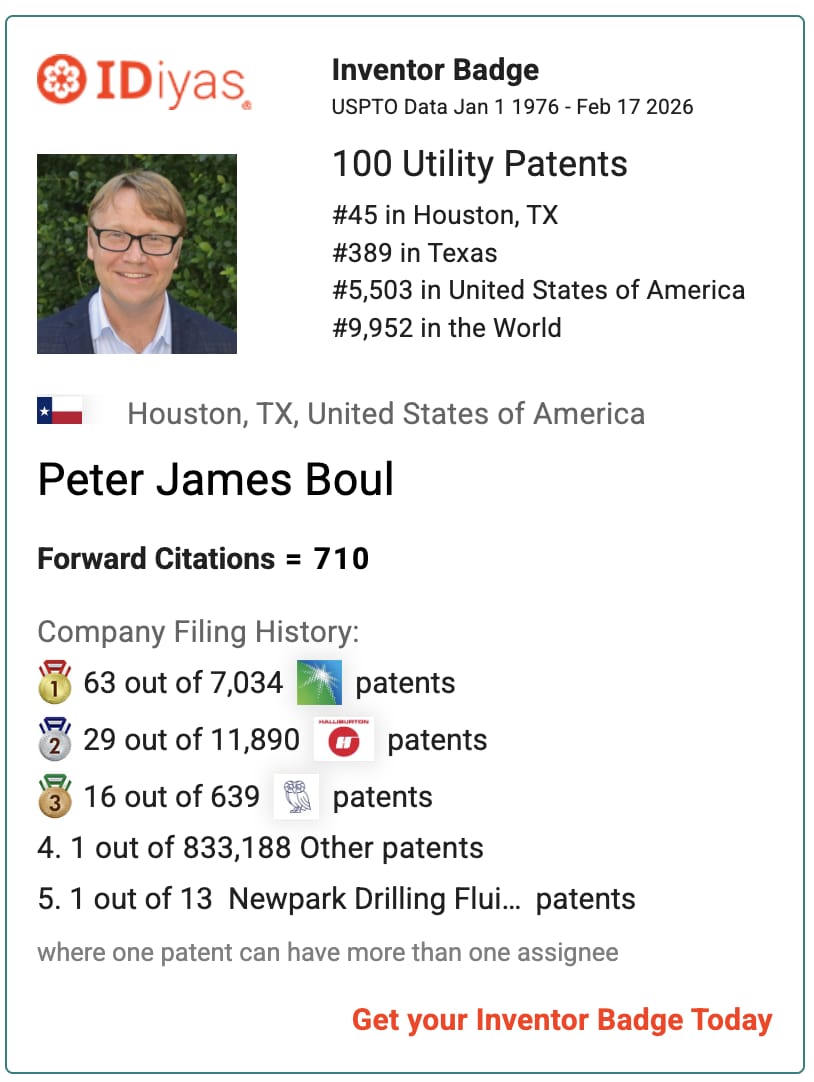This screenshot has height=1082, width=814.
Task: Click the IDiyas logo
Action: point(144,80)
